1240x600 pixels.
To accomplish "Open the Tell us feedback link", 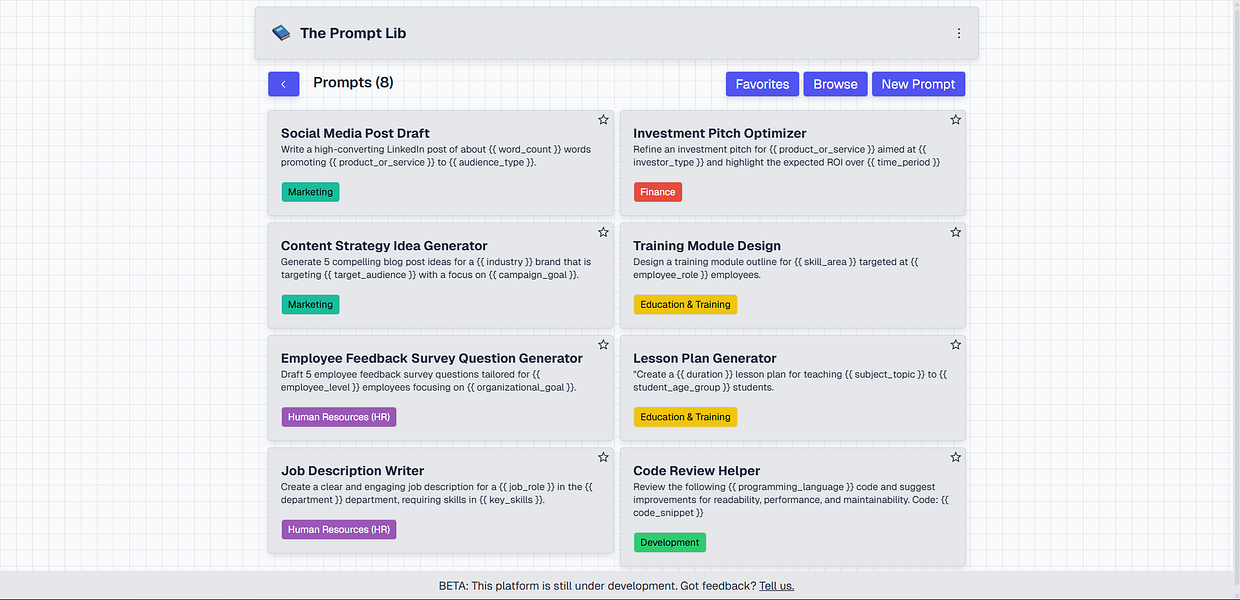I will click(x=776, y=585).
